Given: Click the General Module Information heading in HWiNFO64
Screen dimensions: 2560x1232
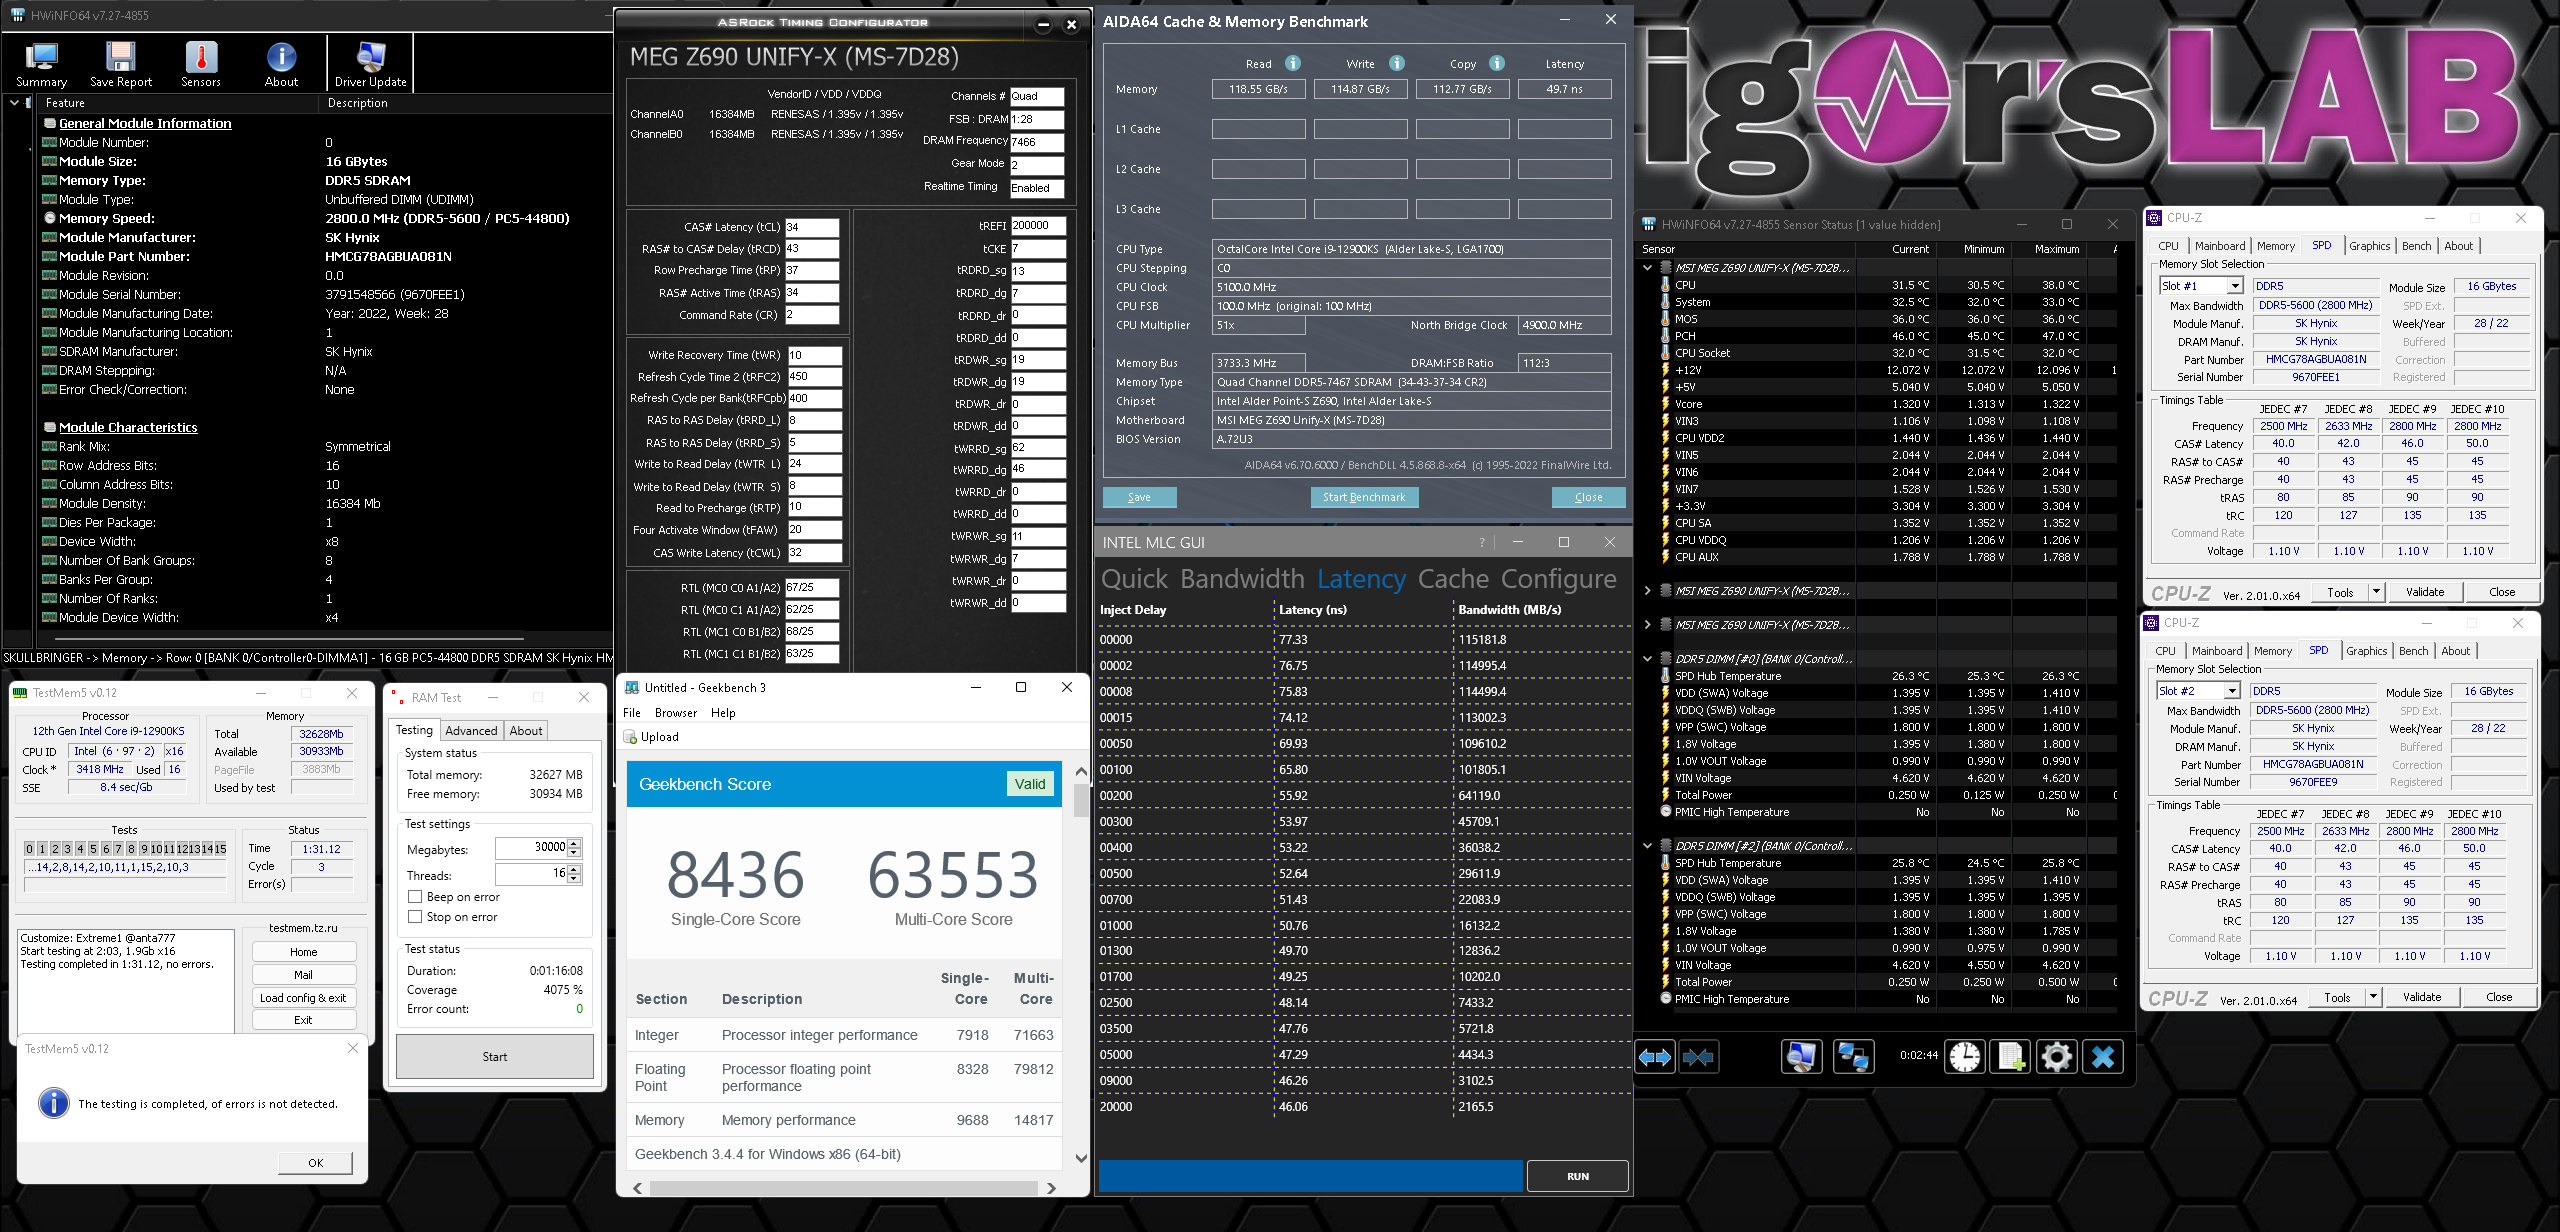Looking at the screenshot, I should pos(145,123).
